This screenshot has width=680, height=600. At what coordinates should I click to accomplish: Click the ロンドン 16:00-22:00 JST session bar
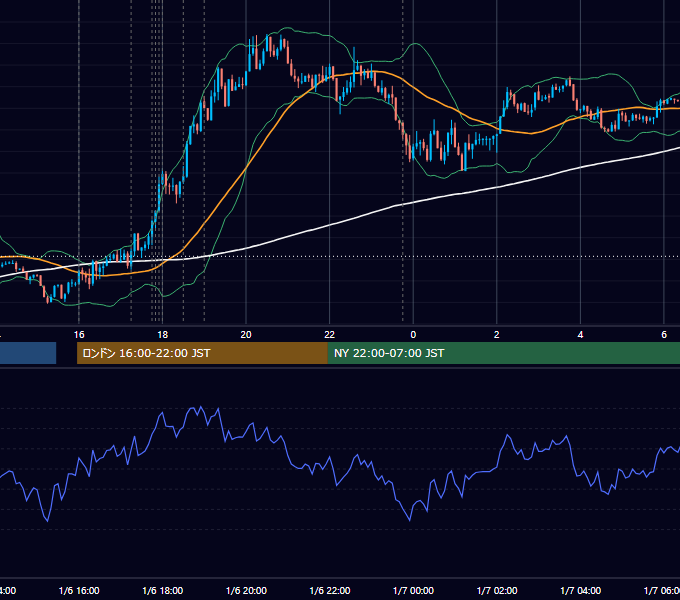tap(202, 353)
